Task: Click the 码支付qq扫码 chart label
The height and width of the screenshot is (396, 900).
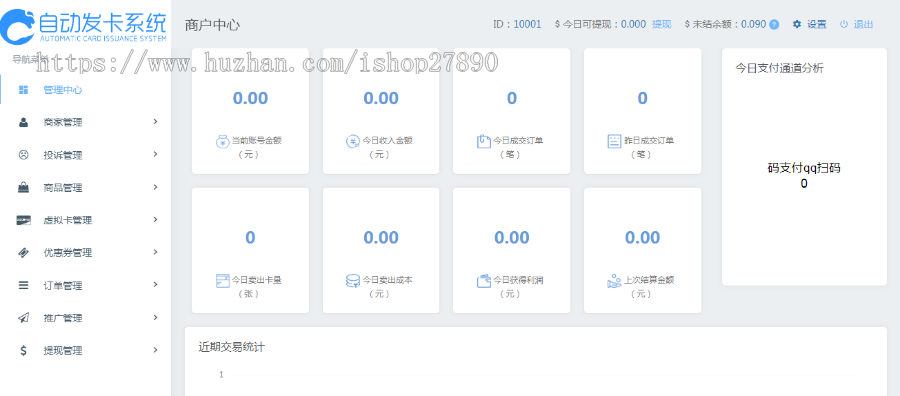Action: 804,168
